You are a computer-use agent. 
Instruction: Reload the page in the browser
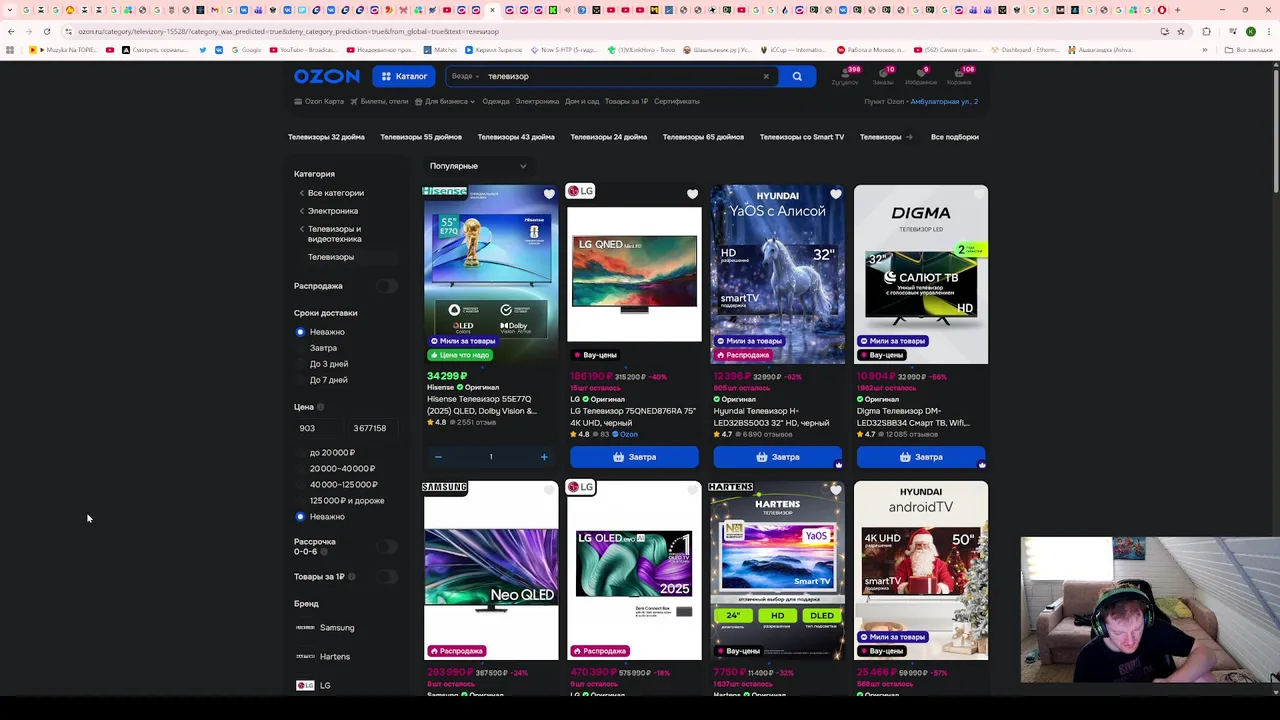coord(47,31)
